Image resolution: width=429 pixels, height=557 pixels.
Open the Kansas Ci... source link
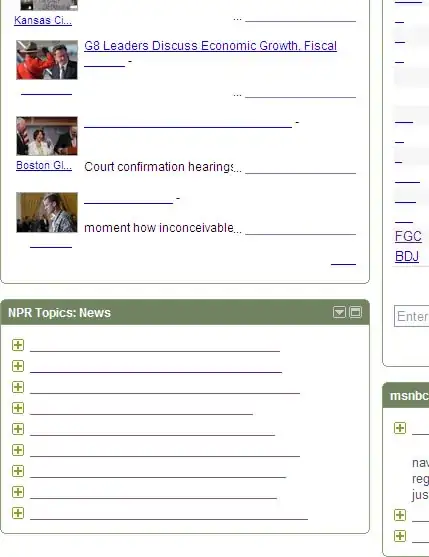[x=43, y=20]
